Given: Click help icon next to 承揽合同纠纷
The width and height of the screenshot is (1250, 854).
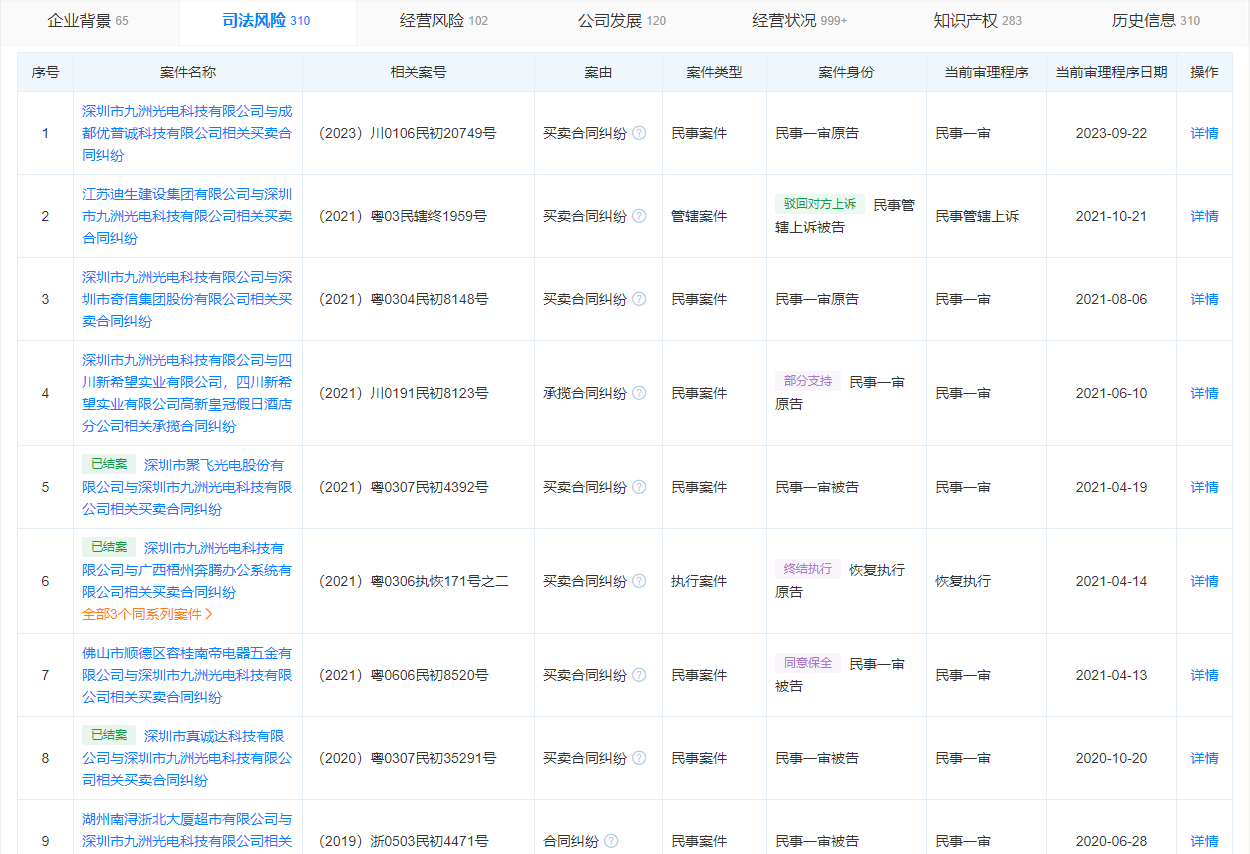Looking at the screenshot, I should pyautogui.click(x=639, y=393).
